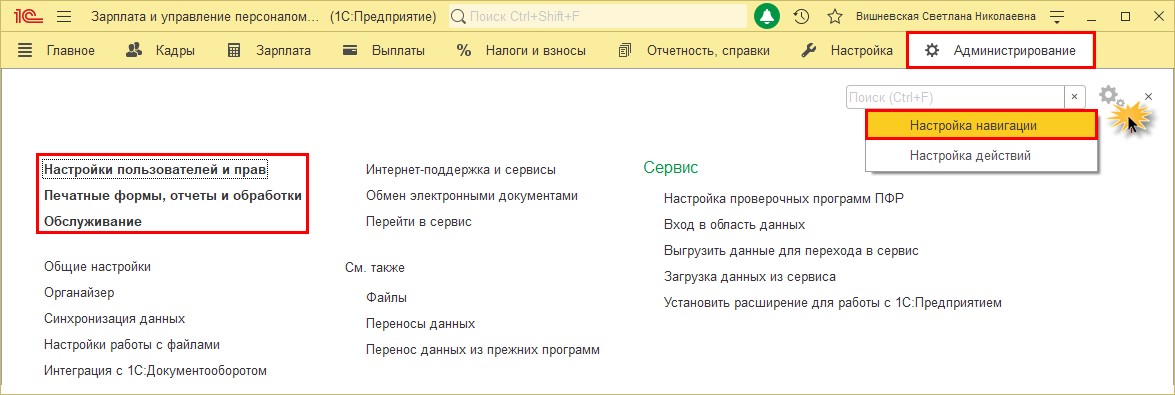Open the Зарплата section tab
This screenshot has width=1175, height=395.
(269, 51)
